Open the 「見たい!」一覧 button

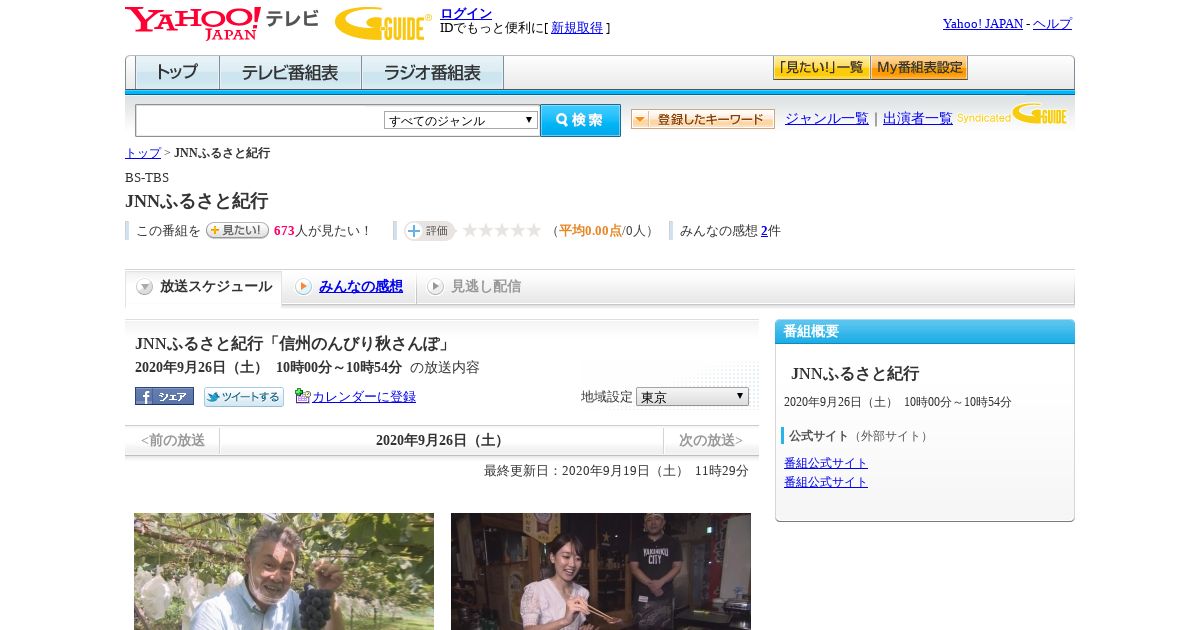point(821,68)
